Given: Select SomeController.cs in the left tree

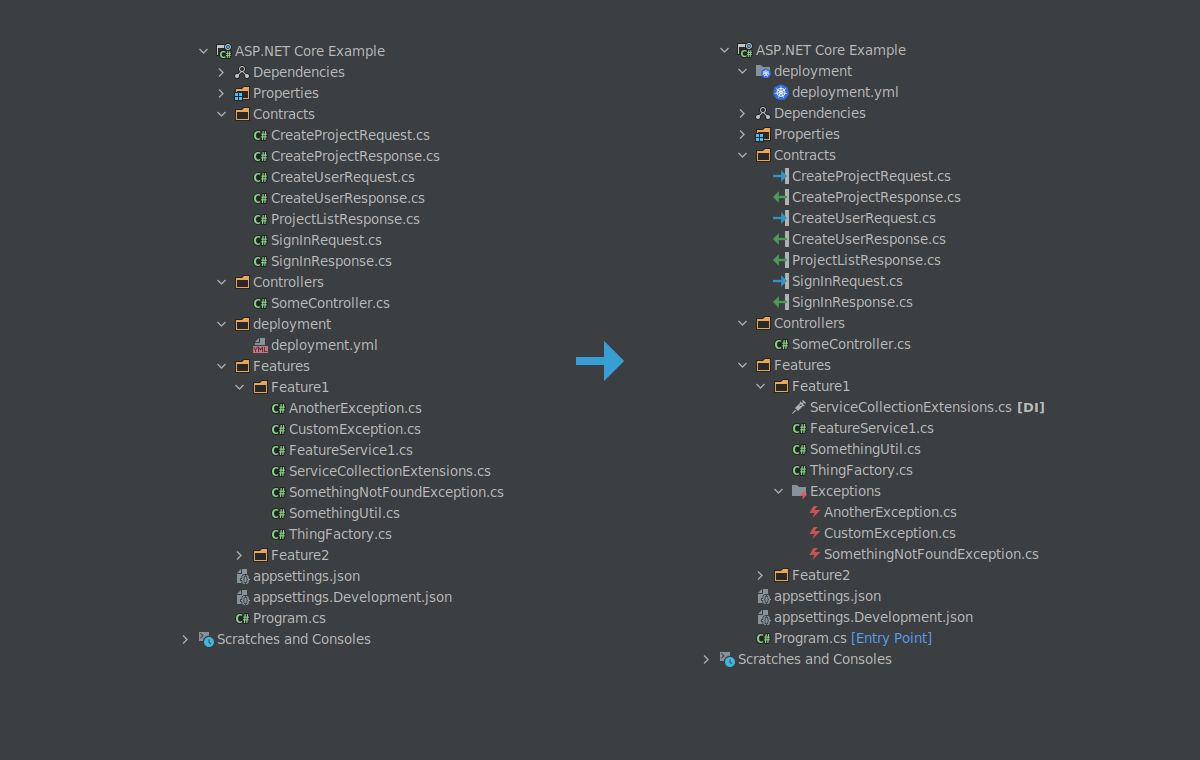Looking at the screenshot, I should click(x=330, y=303).
